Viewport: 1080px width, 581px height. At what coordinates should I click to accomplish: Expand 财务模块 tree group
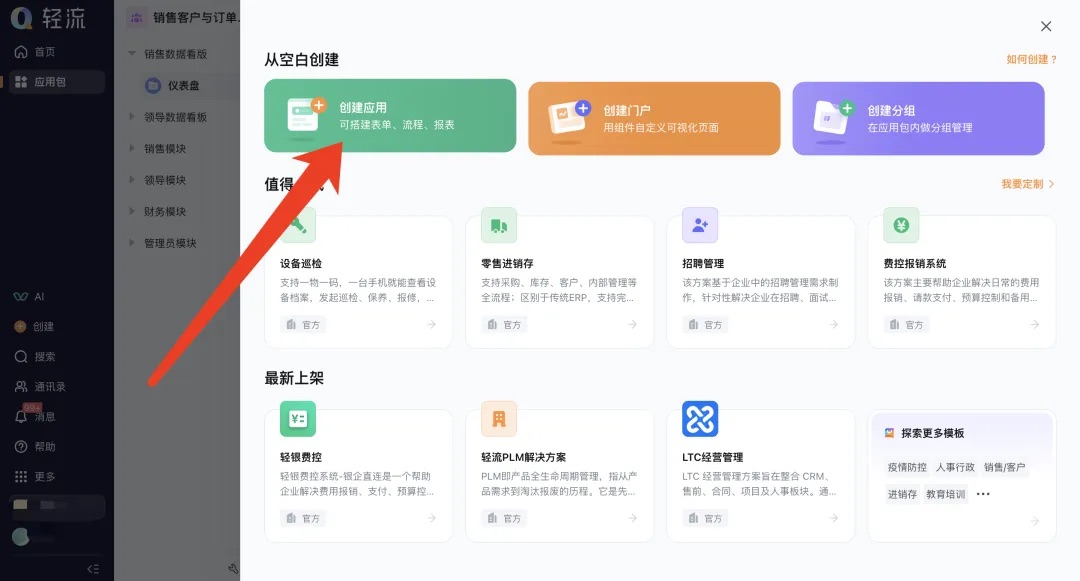click(x=132, y=211)
